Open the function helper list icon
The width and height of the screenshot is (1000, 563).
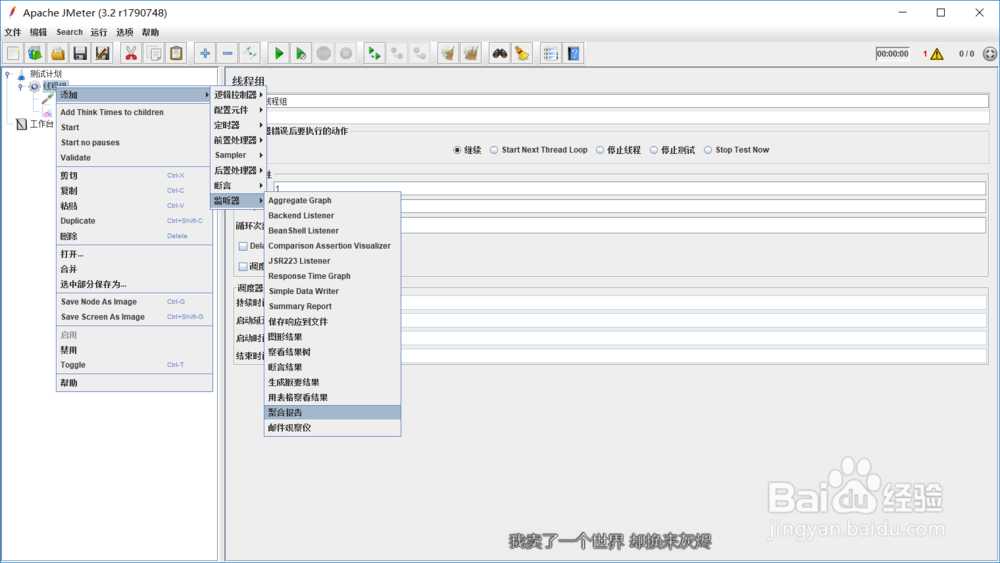(x=550, y=54)
